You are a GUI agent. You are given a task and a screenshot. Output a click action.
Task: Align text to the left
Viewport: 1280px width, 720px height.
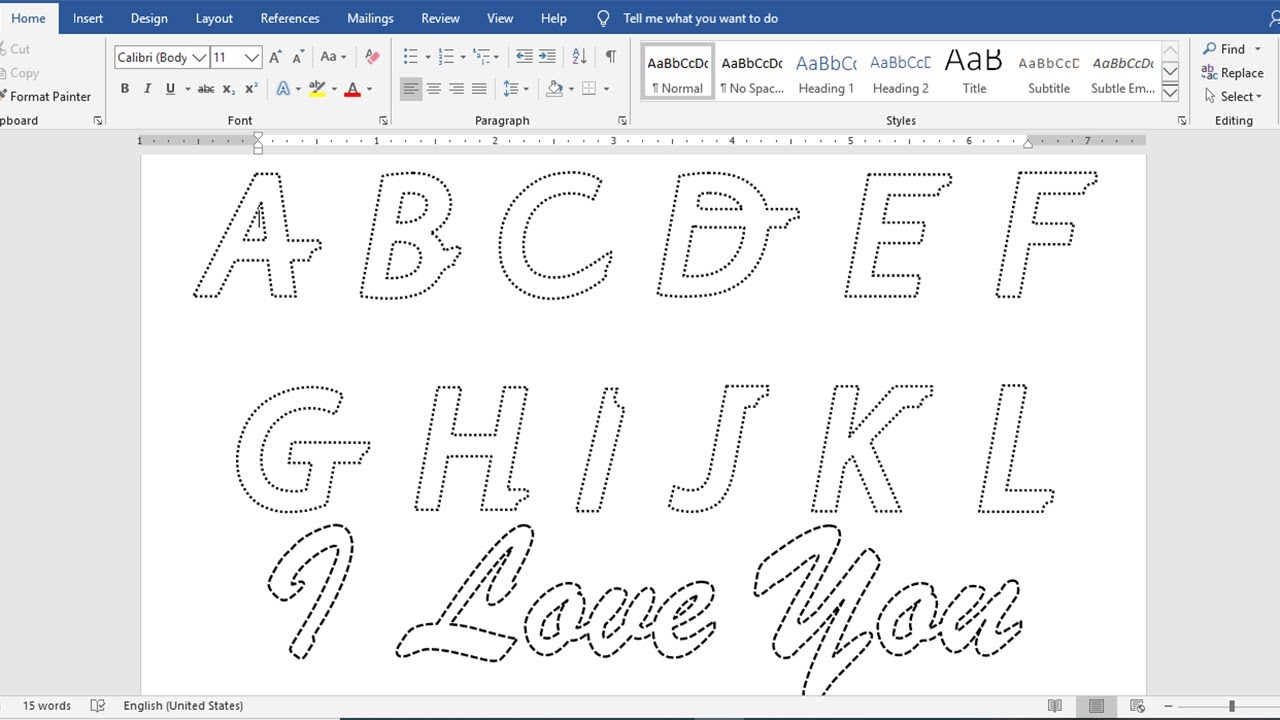[411, 89]
